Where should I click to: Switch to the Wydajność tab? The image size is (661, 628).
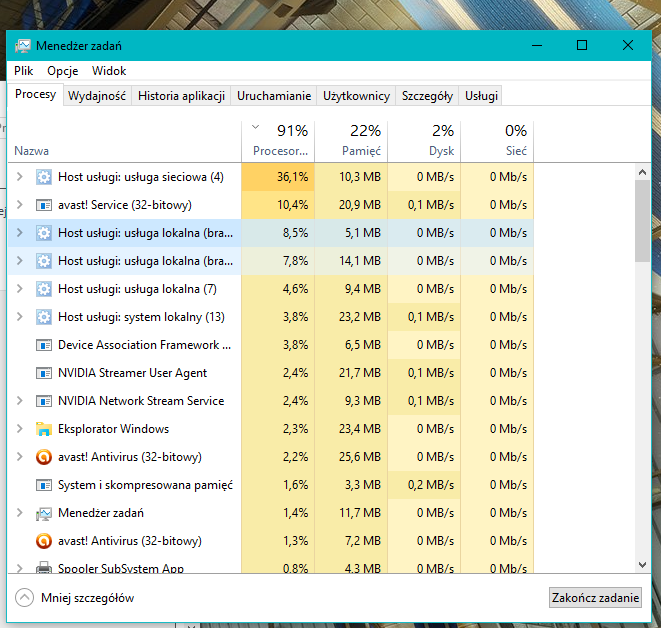pyautogui.click(x=97, y=96)
